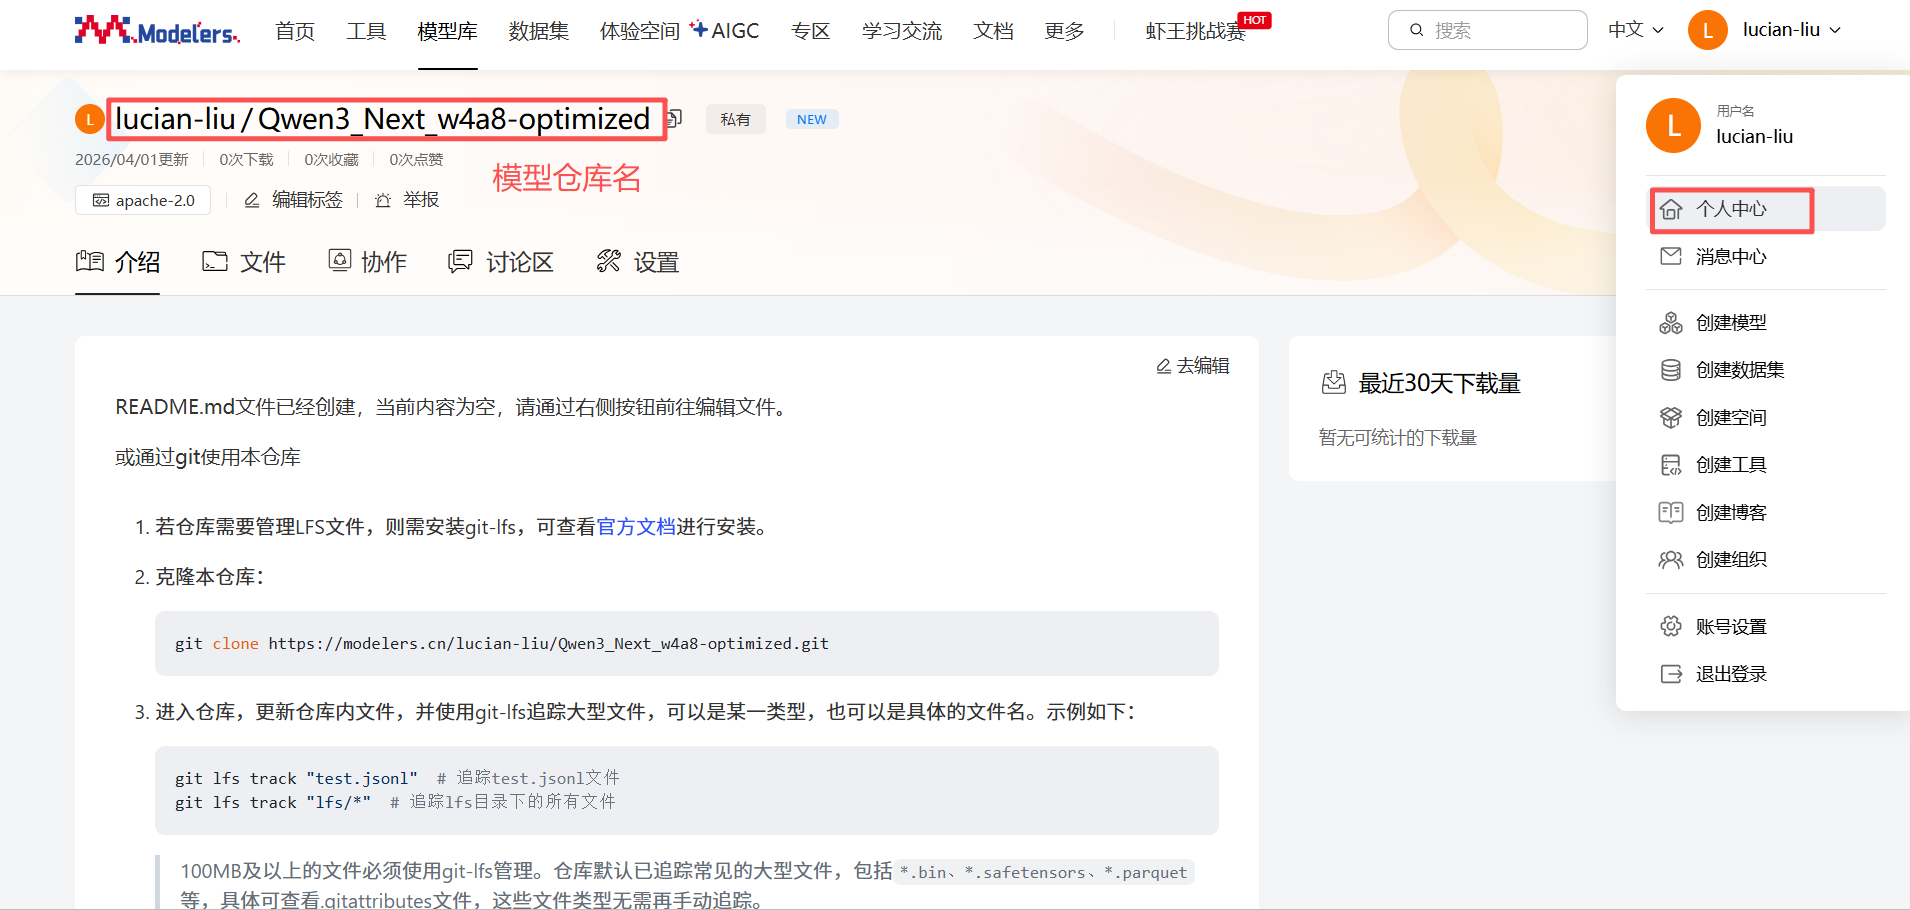The height and width of the screenshot is (910, 1910).
Task: Click the 创建博客 book icon
Action: coord(1670,513)
